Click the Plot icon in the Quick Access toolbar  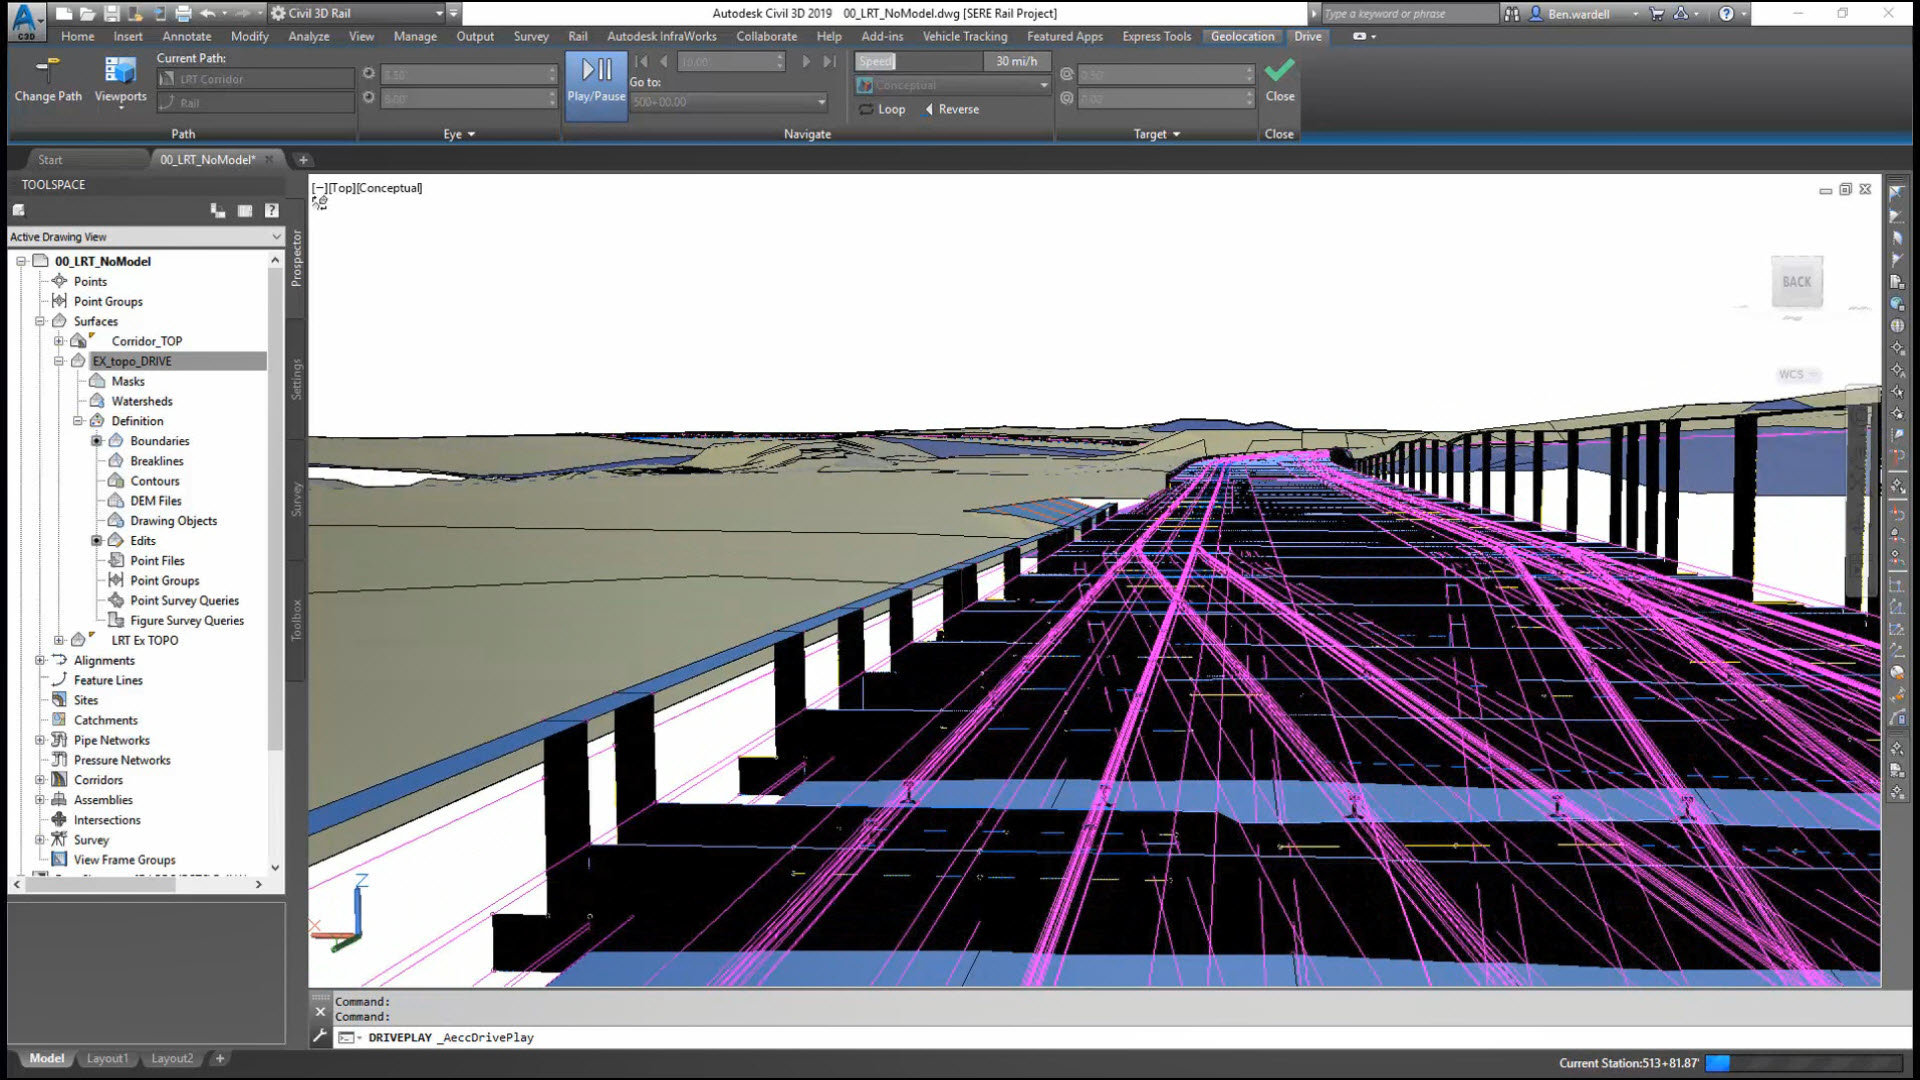point(182,13)
